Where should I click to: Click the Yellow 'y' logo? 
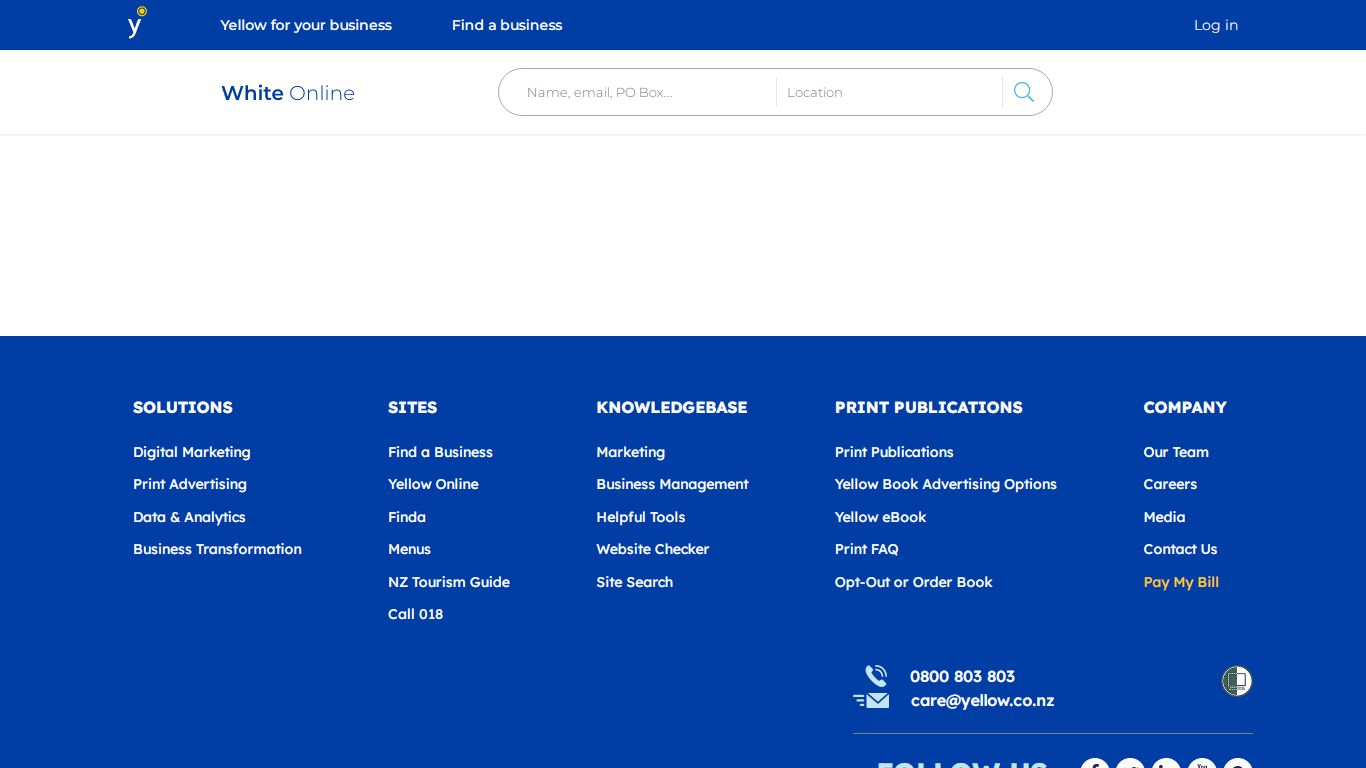pos(137,22)
